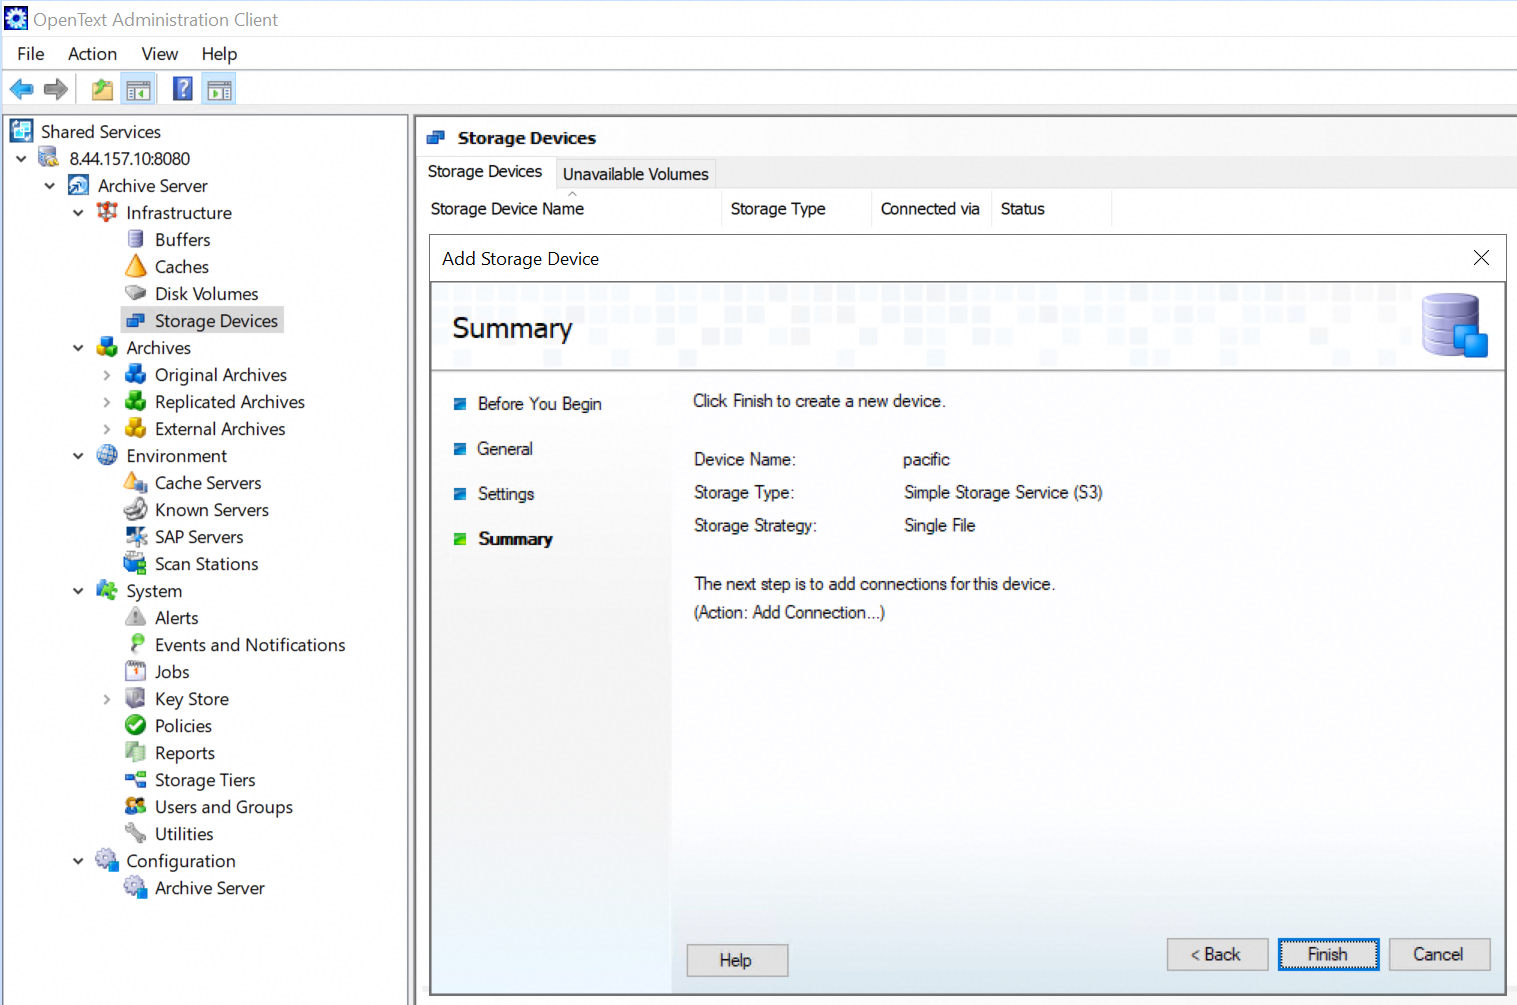
Task: Click Finish to create the device
Action: click(1328, 955)
